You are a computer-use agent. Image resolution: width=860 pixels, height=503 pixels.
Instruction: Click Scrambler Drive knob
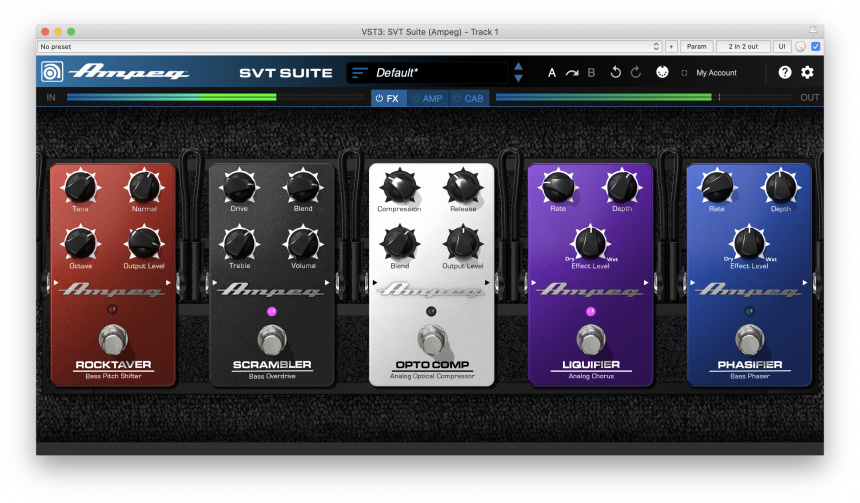pos(239,186)
